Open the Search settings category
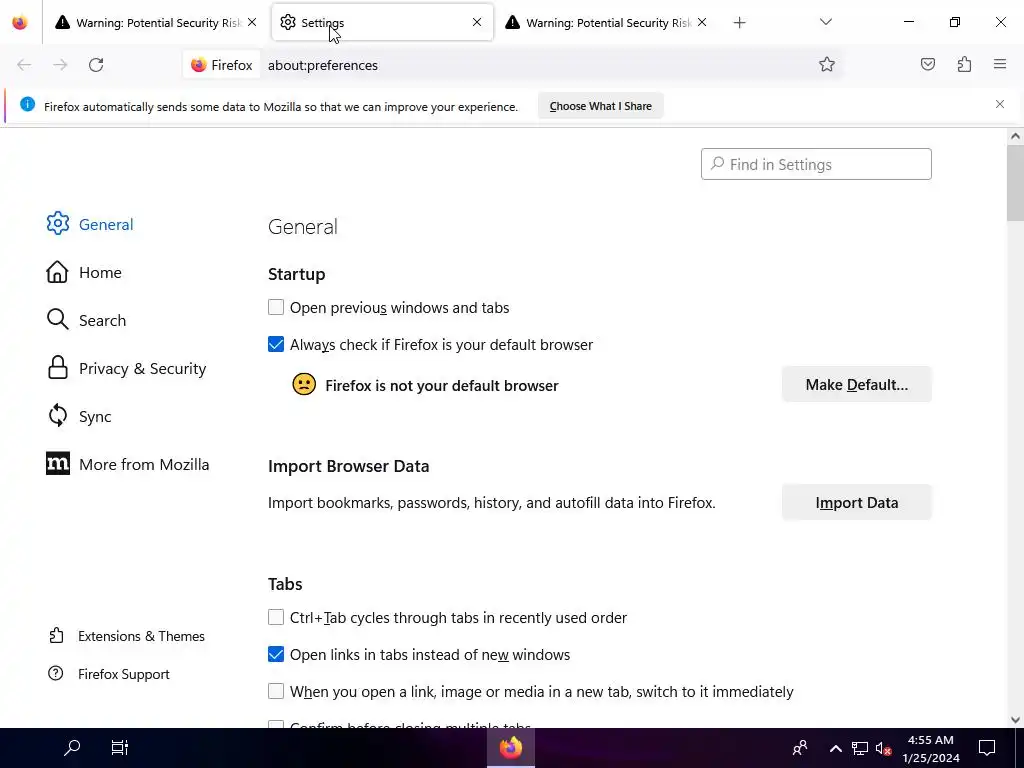 [x=86, y=320]
